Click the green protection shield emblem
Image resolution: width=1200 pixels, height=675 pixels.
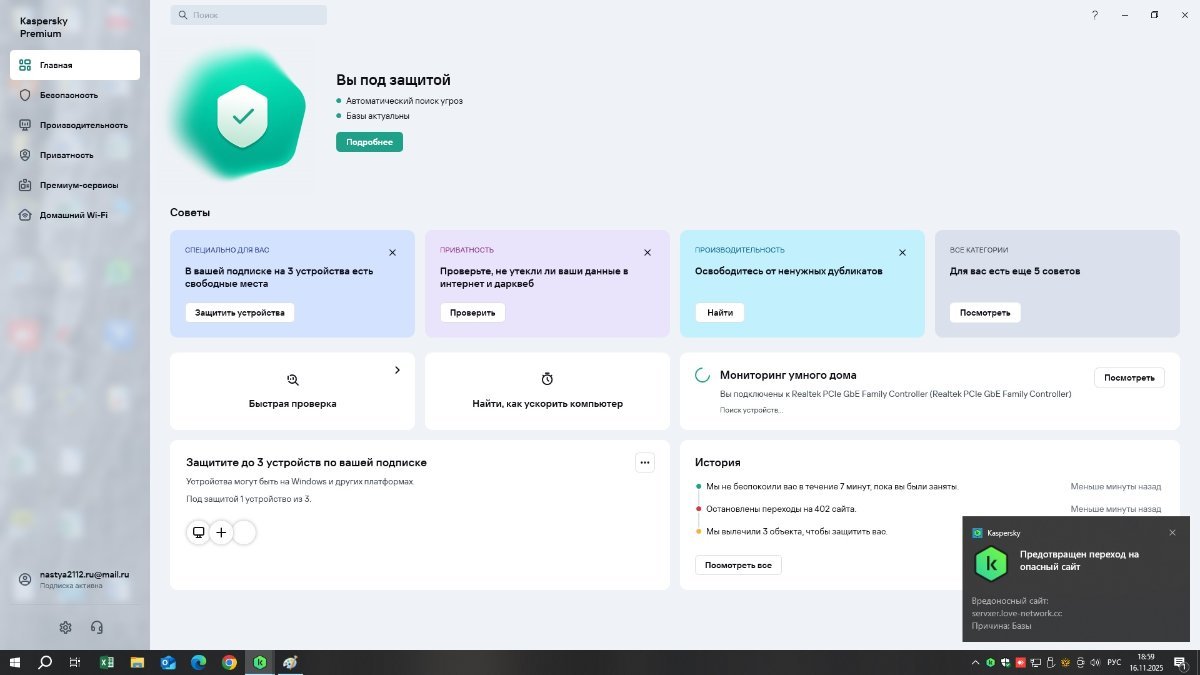point(242,116)
